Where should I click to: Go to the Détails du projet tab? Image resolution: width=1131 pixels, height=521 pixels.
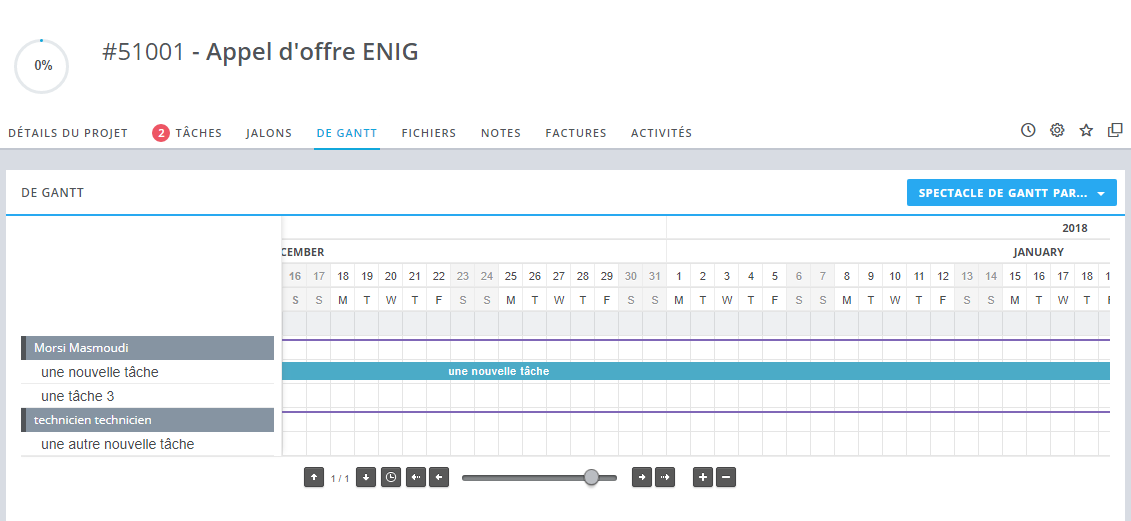tap(68, 133)
